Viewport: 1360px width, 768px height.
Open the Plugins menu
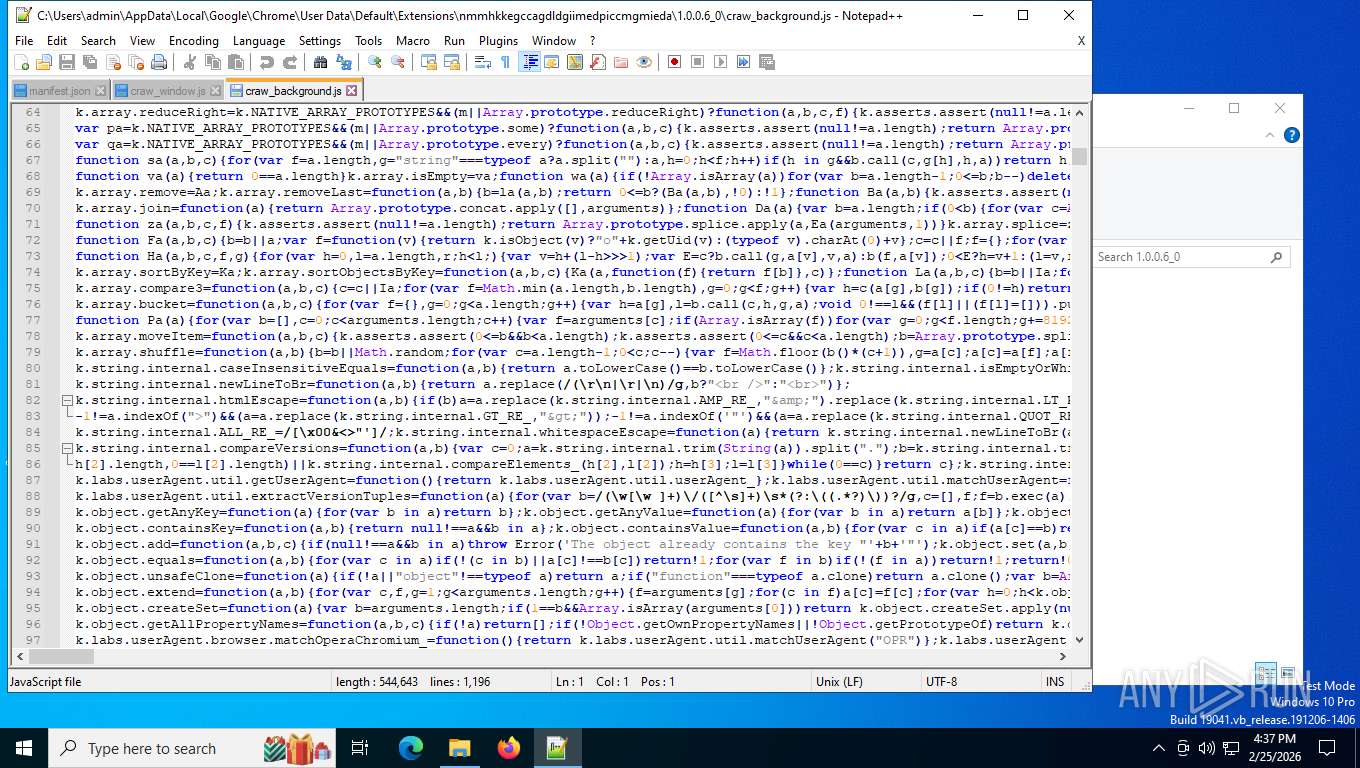click(498, 41)
